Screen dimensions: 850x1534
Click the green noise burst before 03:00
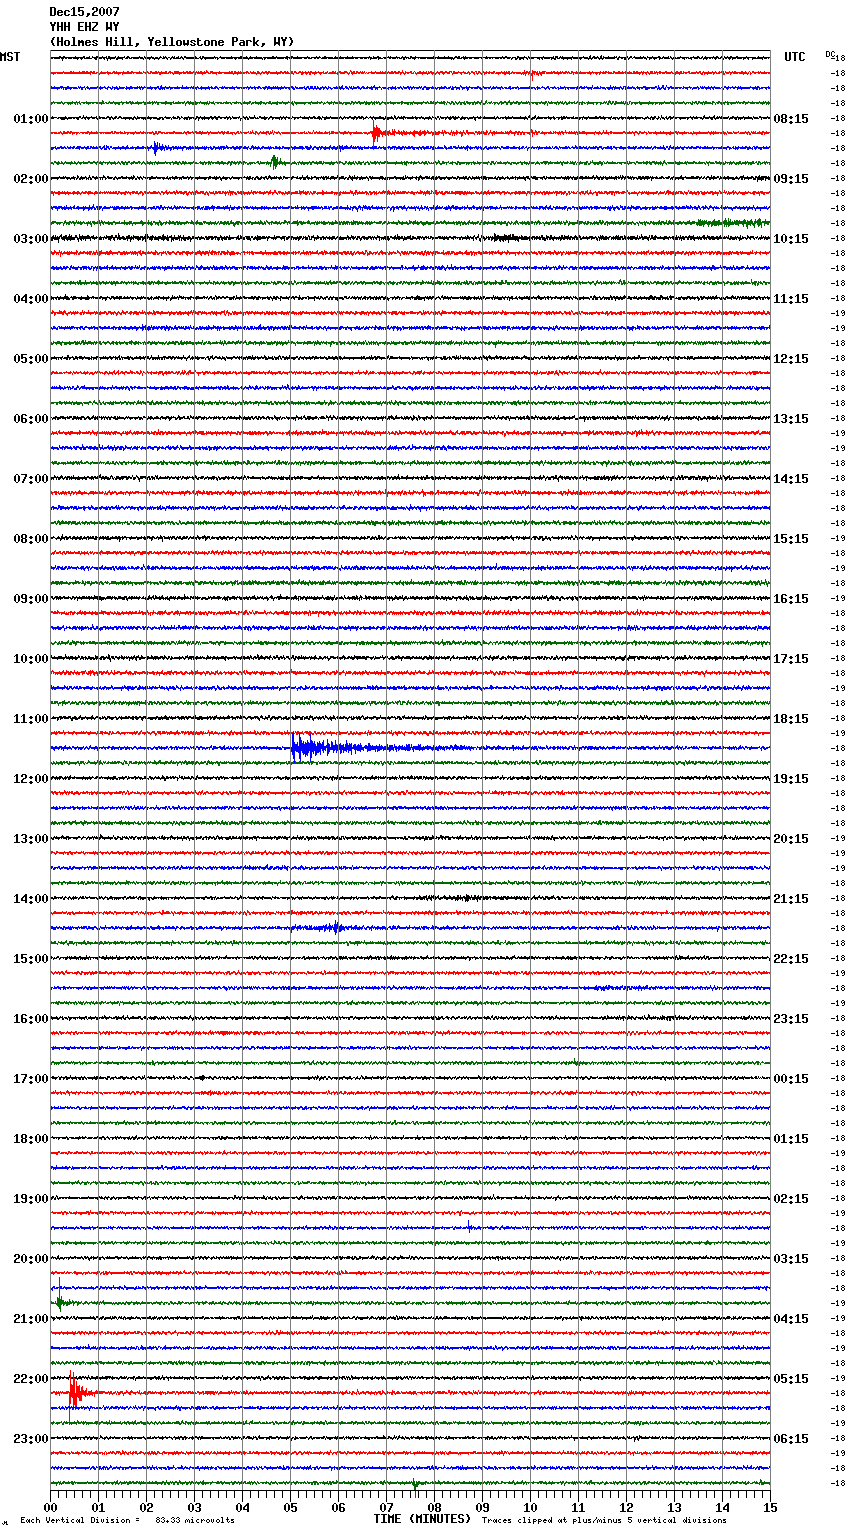[732, 223]
